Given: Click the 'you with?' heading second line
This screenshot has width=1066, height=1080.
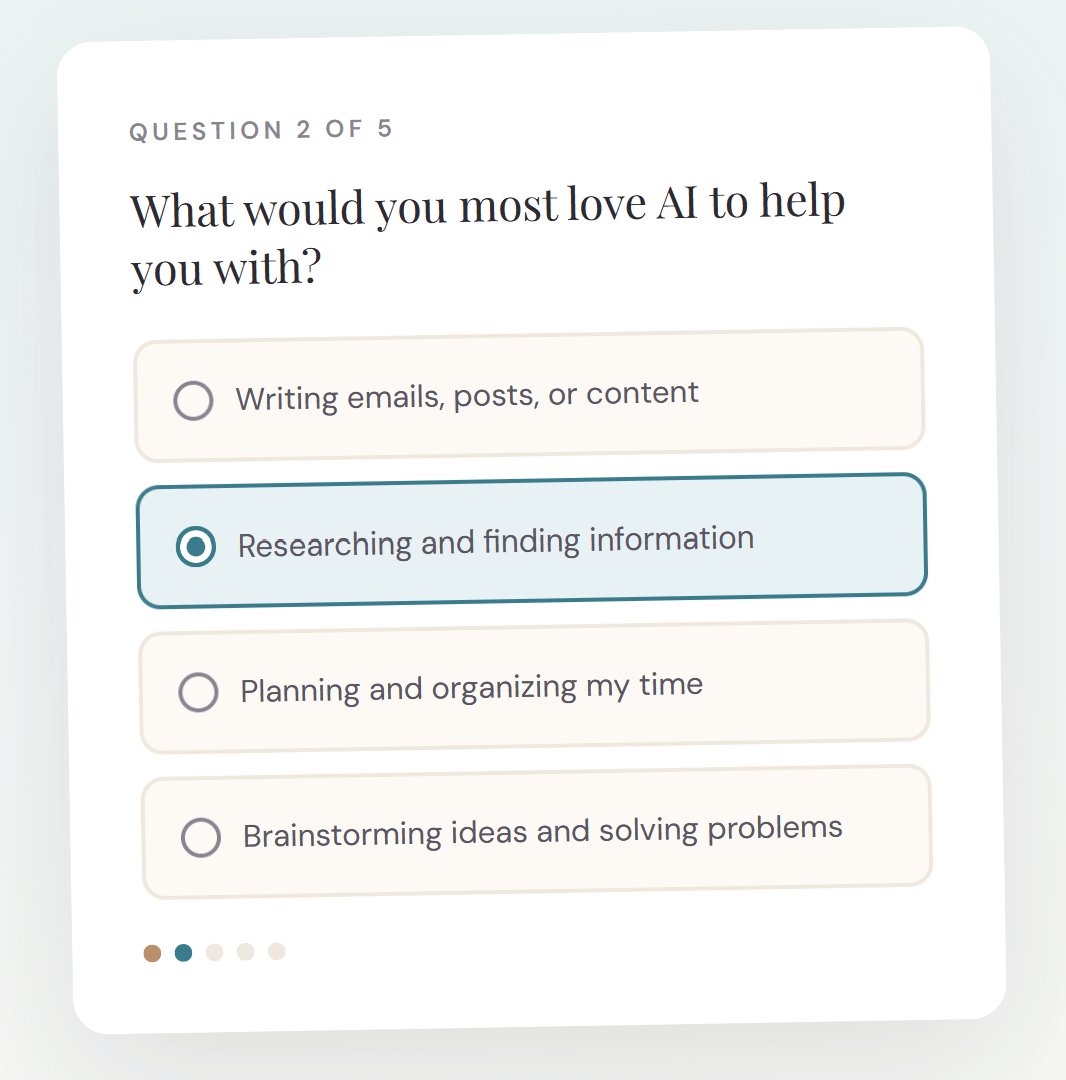Looking at the screenshot, I should (x=225, y=268).
